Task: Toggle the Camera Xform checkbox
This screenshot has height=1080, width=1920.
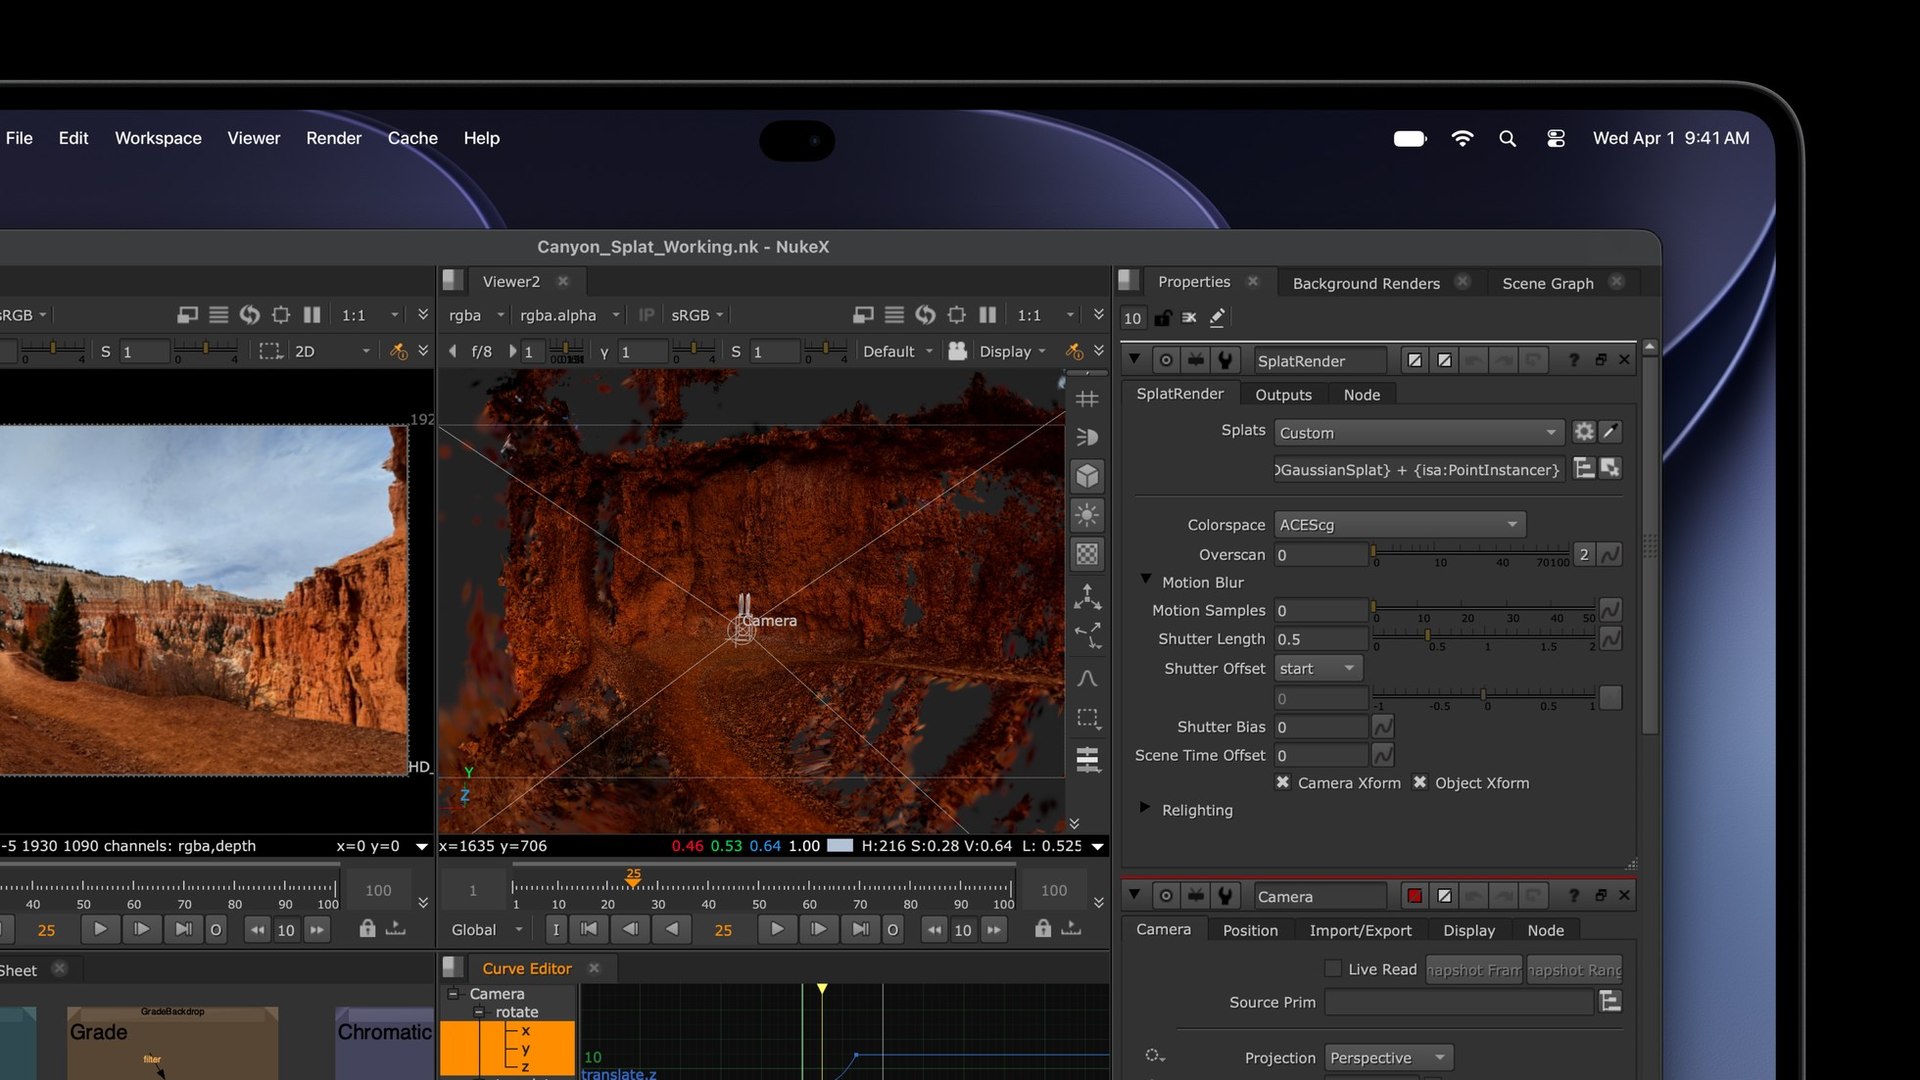Action: point(1283,782)
